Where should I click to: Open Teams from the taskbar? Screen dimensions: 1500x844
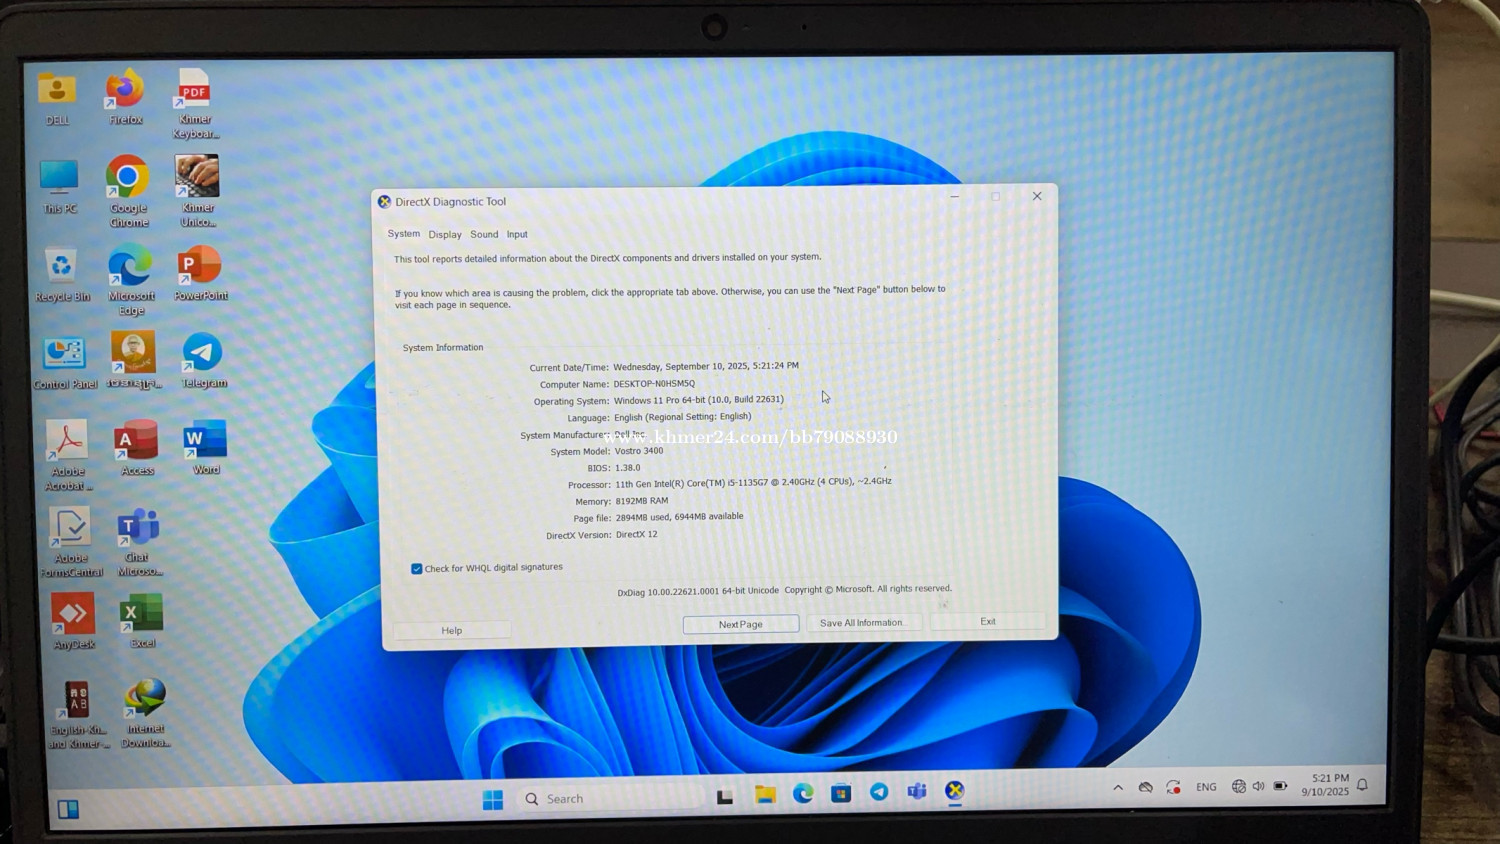tap(917, 791)
